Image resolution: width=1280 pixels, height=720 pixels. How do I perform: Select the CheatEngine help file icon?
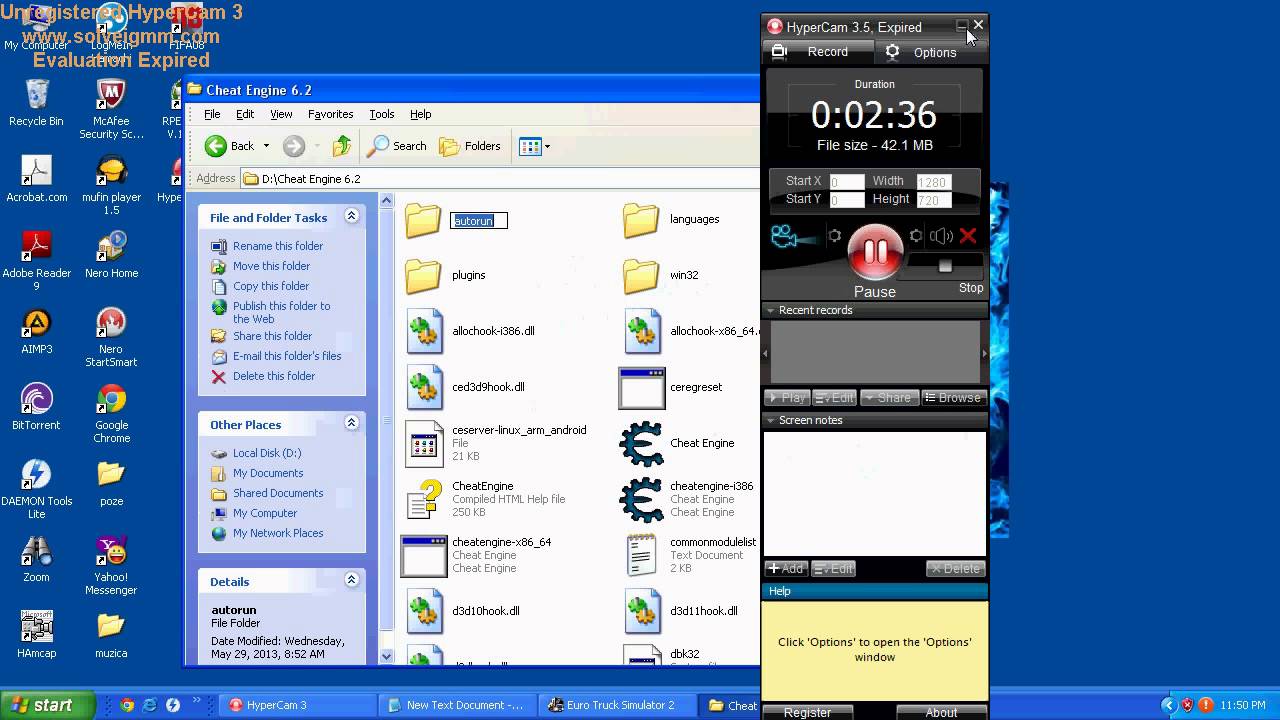[424, 500]
